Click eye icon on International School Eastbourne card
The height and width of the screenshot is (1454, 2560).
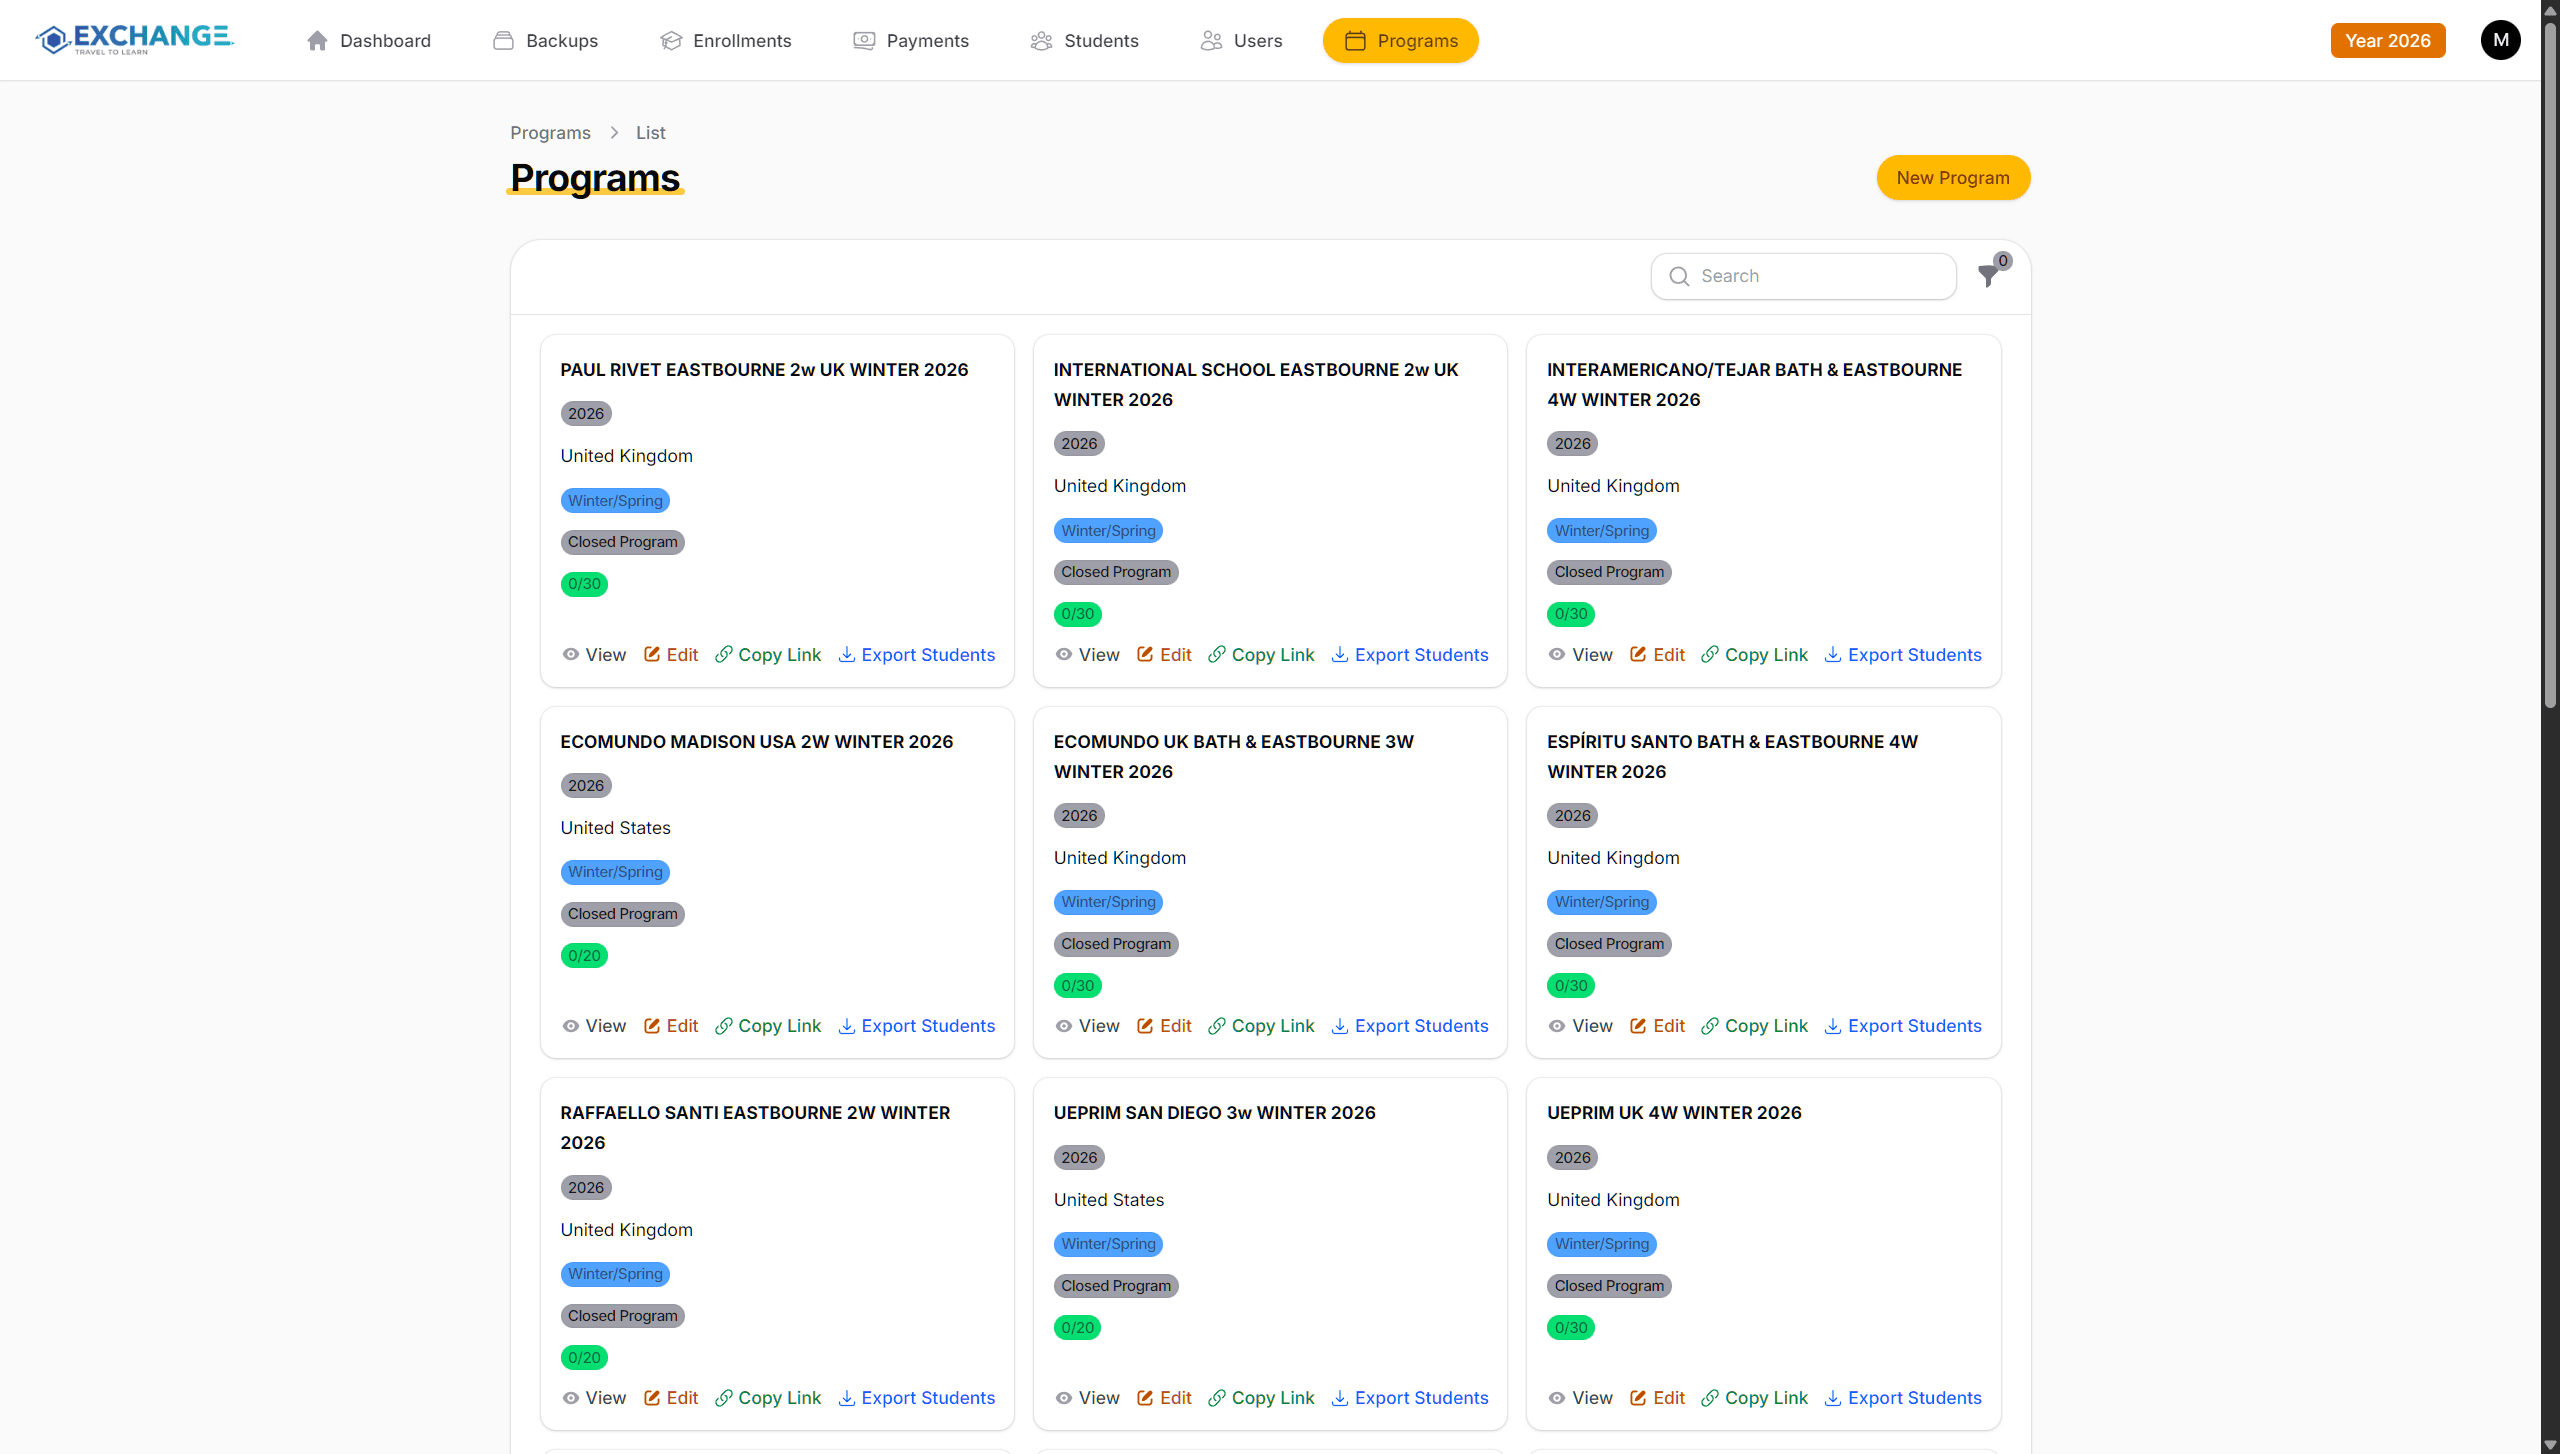pos(1064,655)
